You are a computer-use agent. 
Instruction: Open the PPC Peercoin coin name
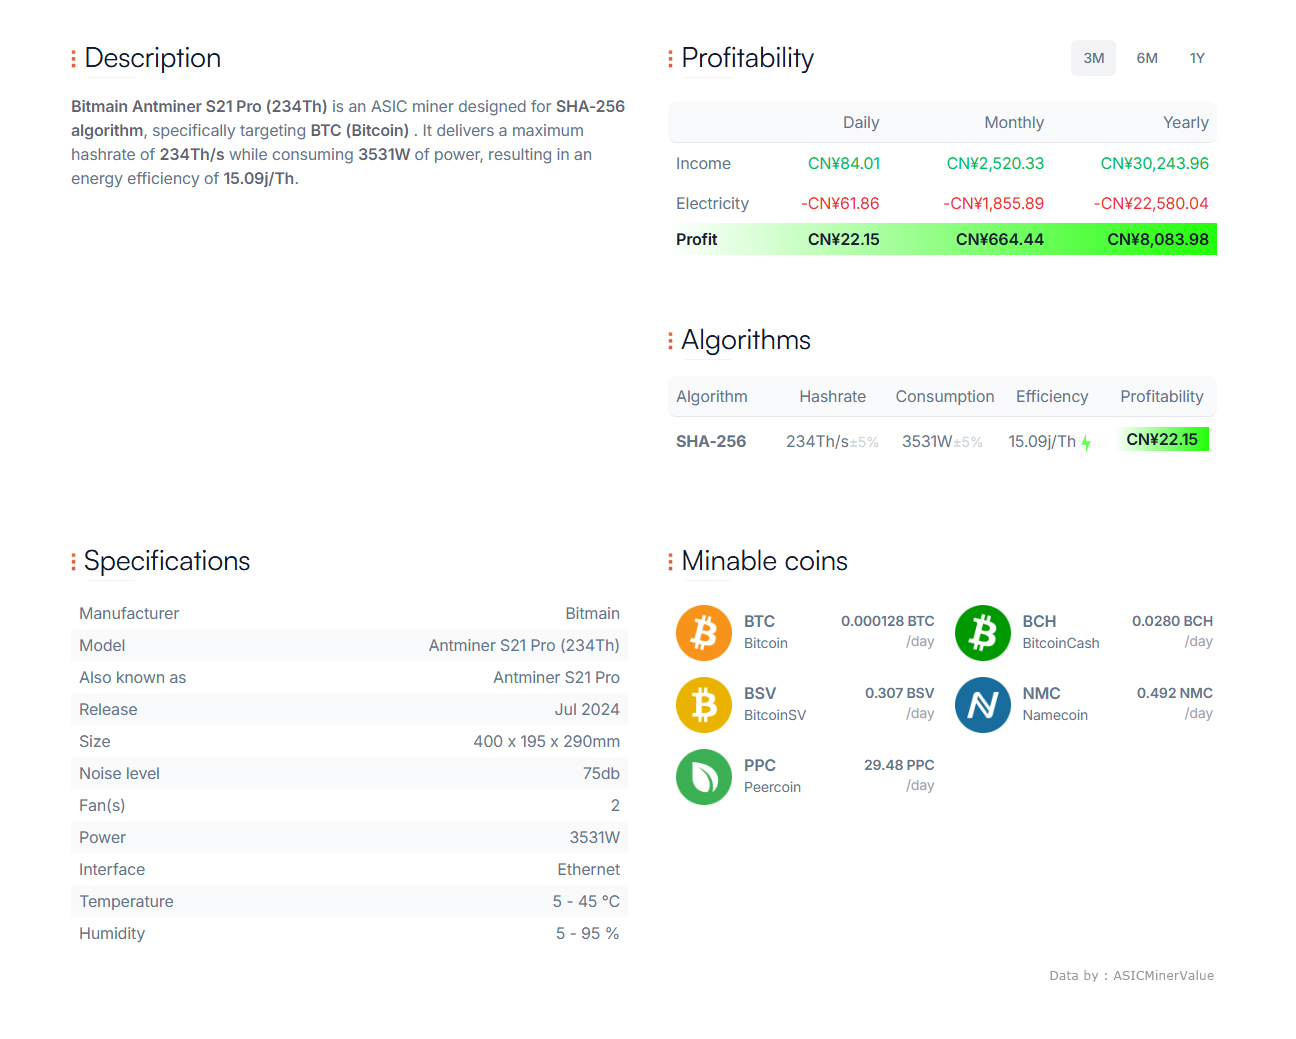pyautogui.click(x=772, y=776)
